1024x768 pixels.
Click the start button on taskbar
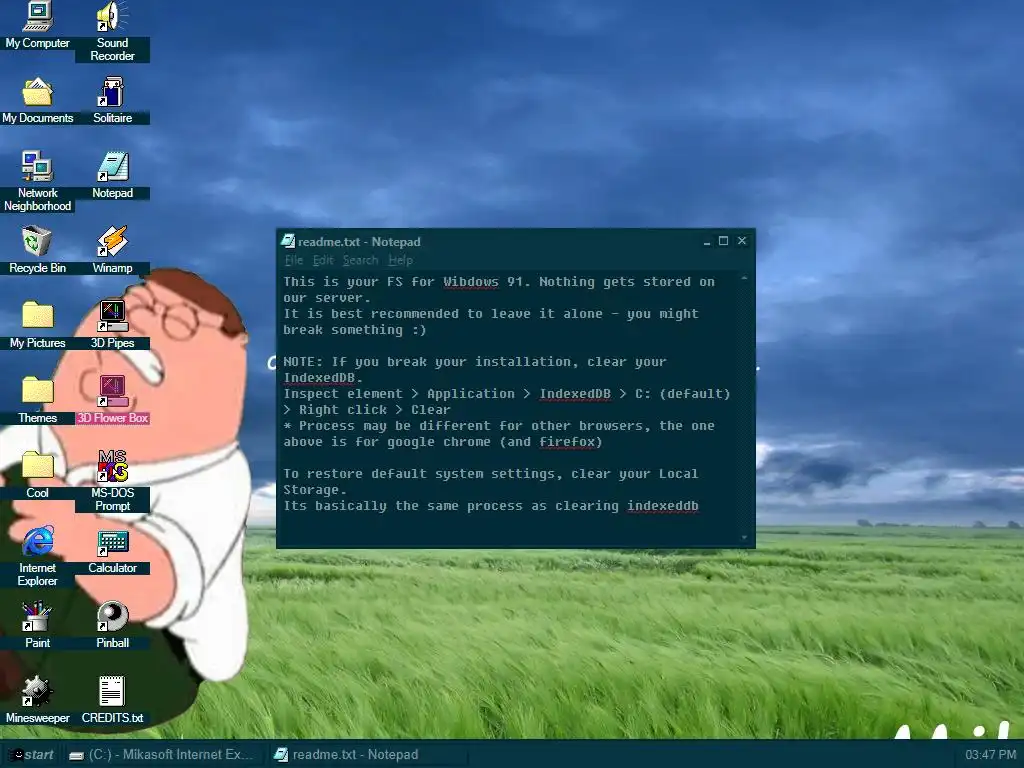coord(31,754)
